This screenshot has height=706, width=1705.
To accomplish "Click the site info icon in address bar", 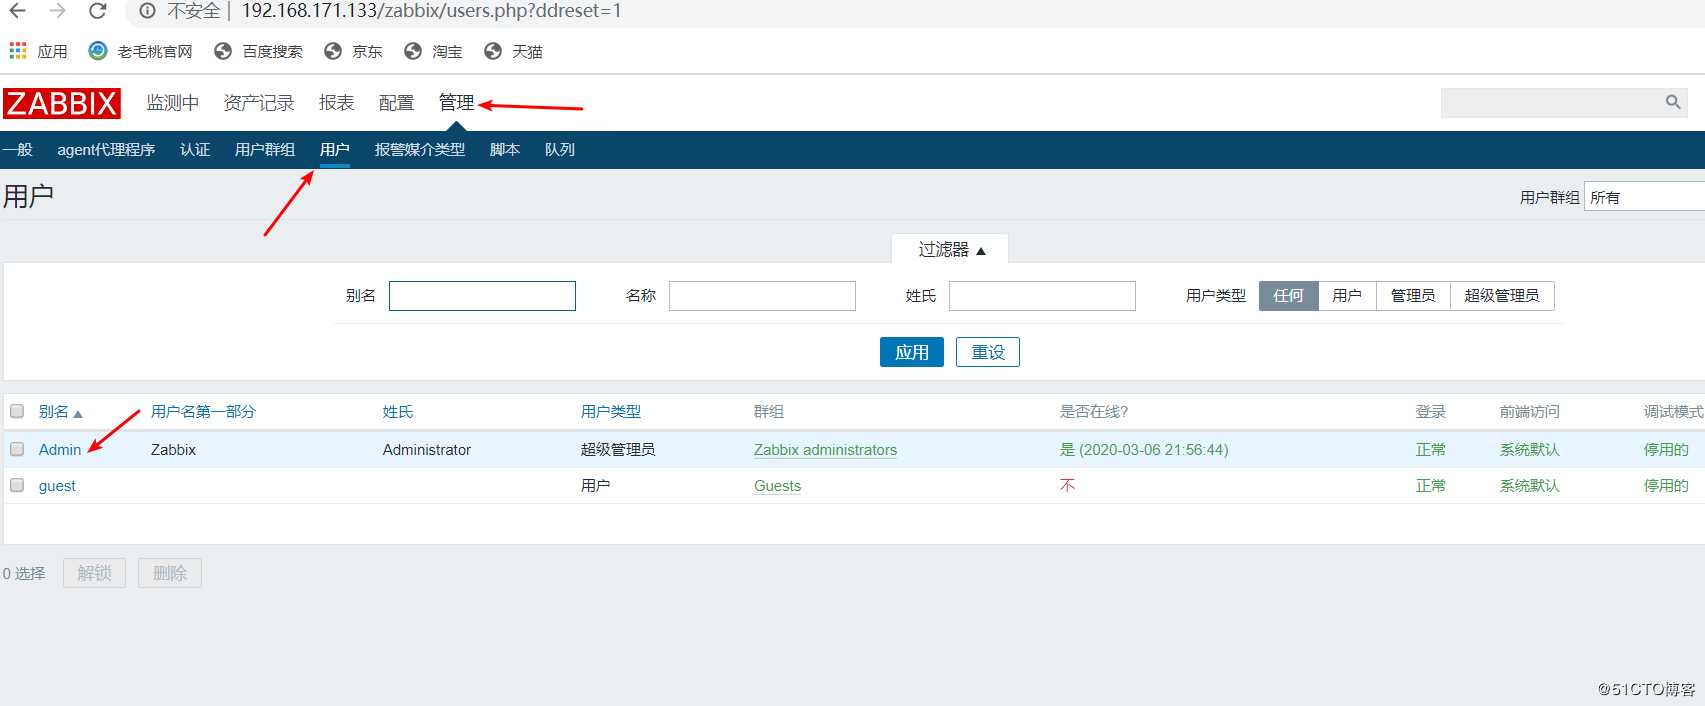I will click(147, 11).
